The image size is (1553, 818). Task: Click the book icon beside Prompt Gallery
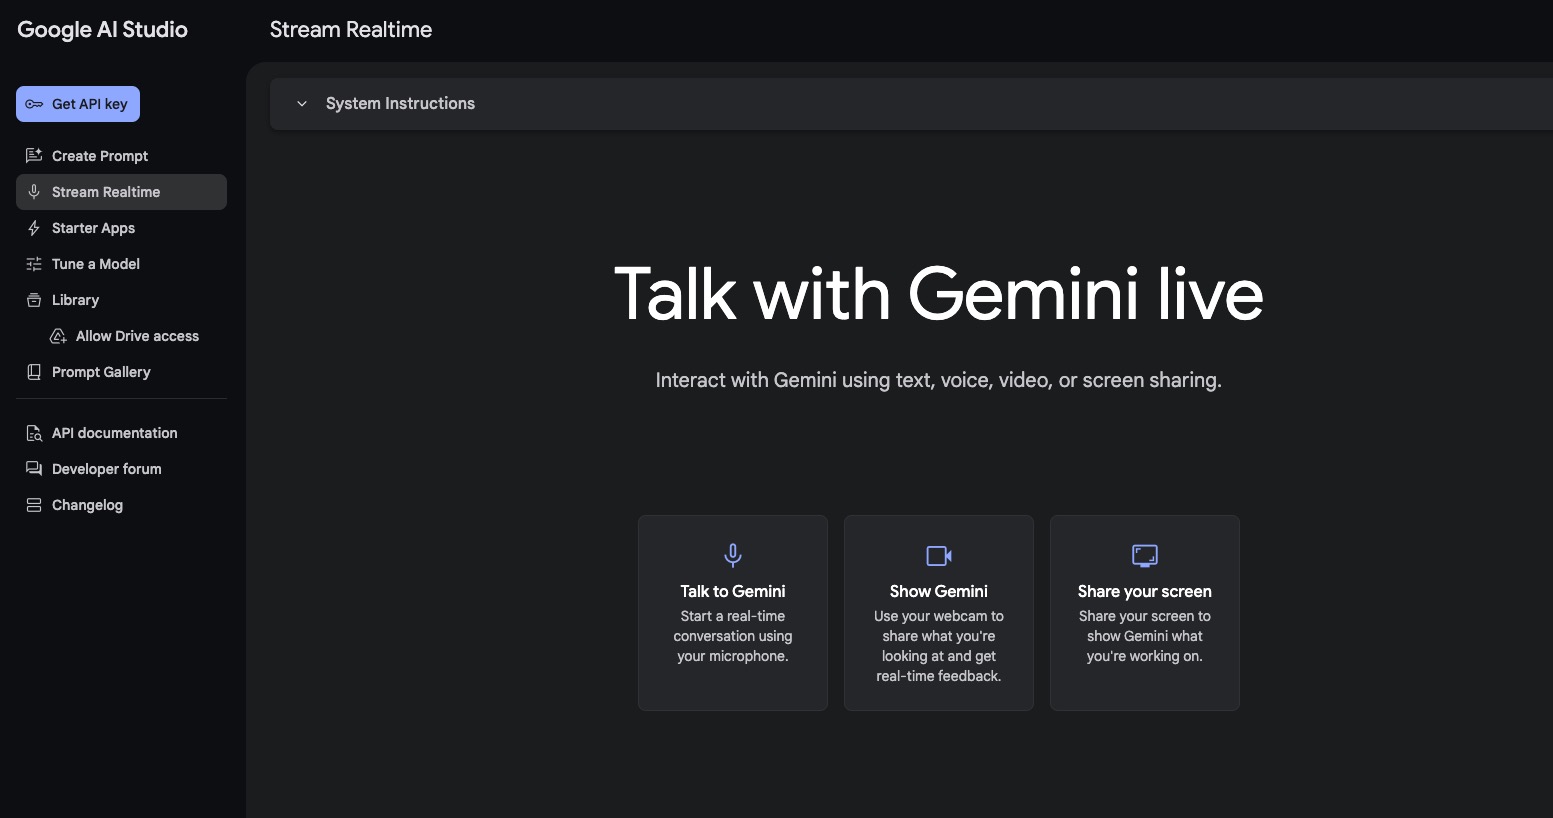(x=34, y=372)
